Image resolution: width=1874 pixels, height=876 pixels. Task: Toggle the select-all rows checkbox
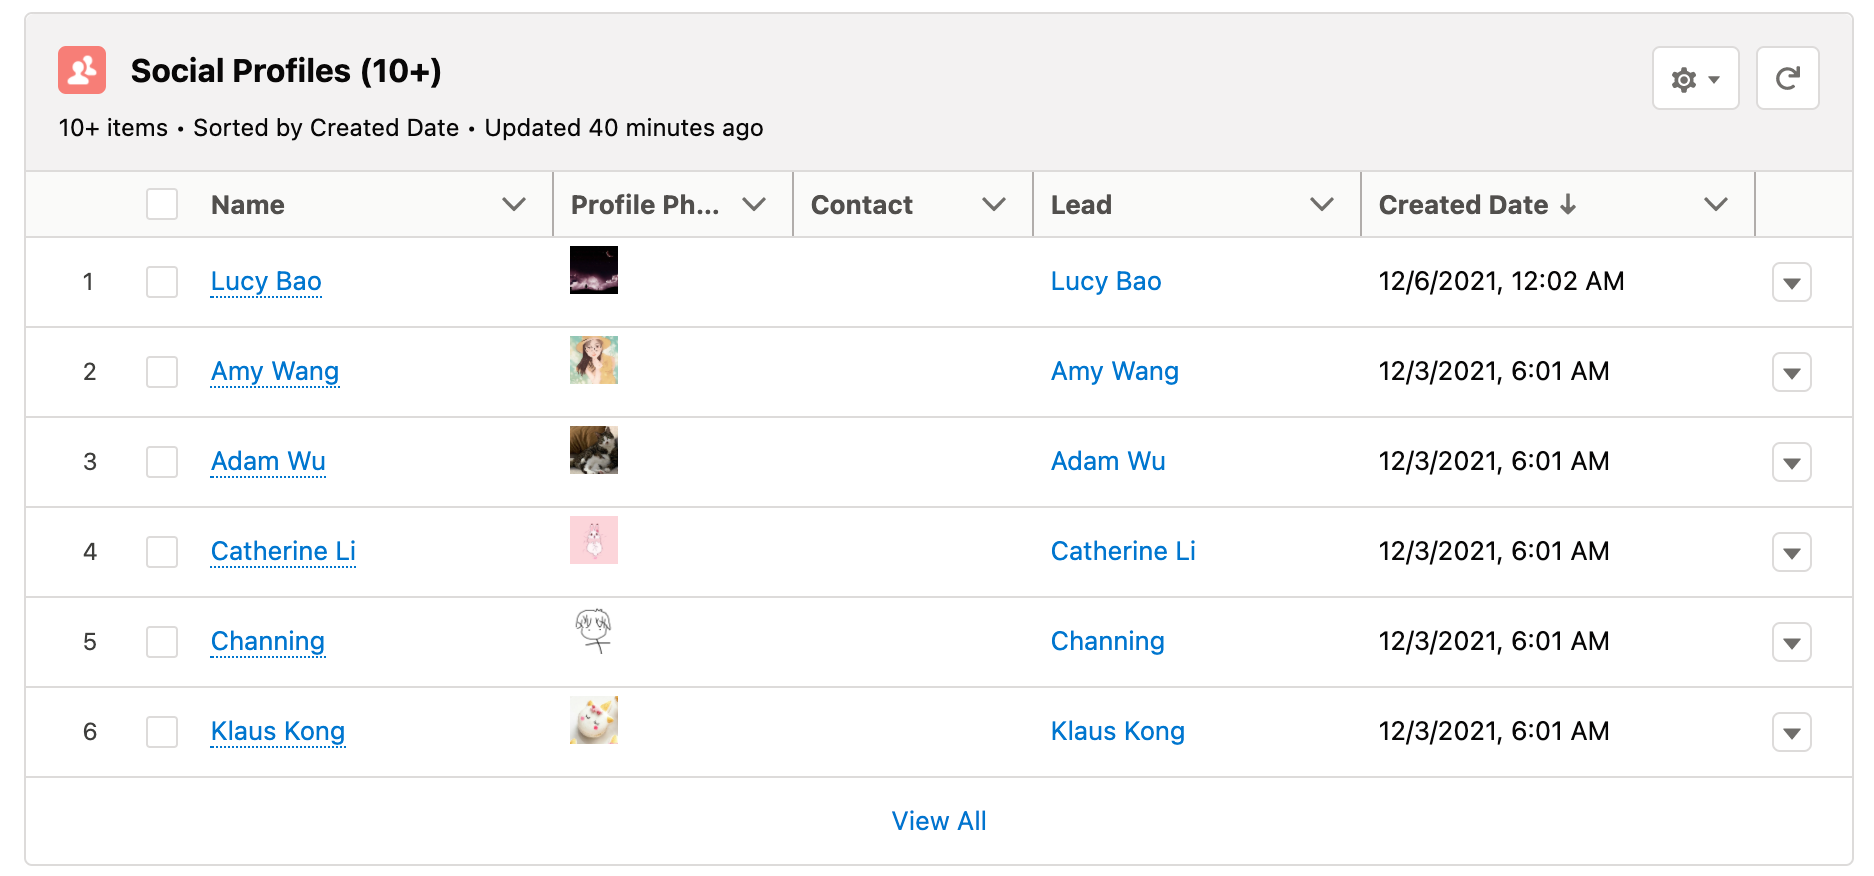(162, 205)
